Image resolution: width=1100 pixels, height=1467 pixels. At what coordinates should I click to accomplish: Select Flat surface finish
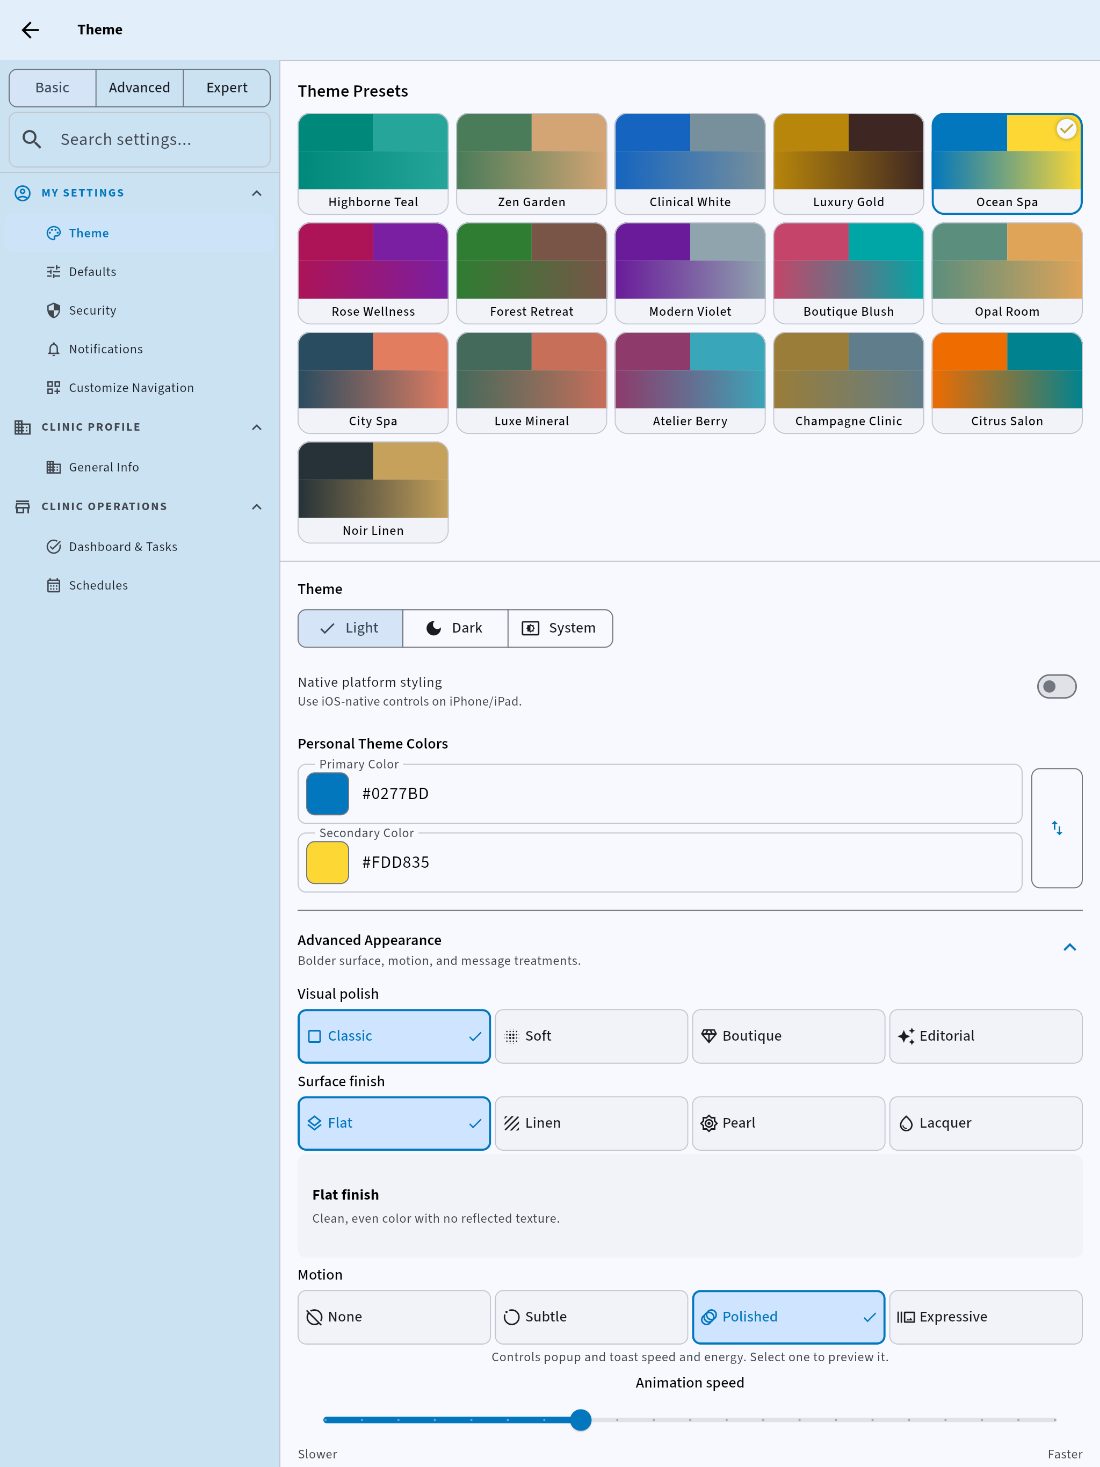point(394,1123)
